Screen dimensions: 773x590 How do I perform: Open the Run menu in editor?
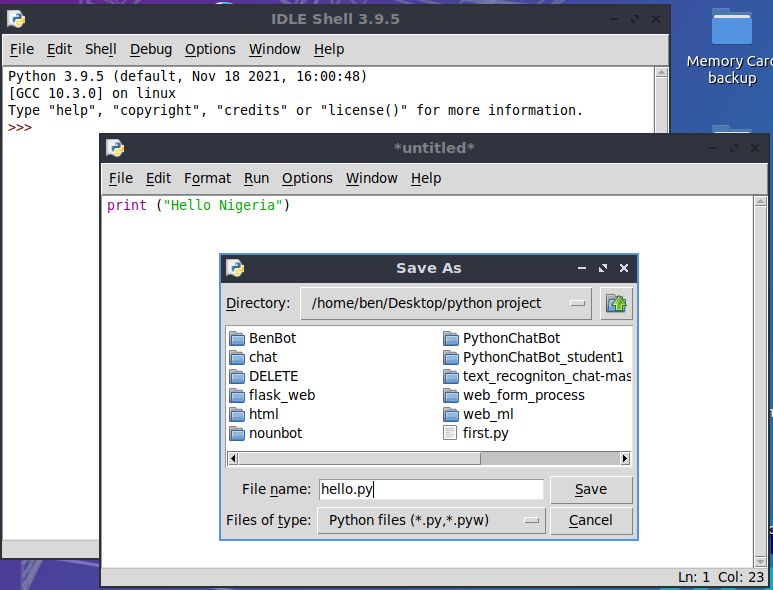coord(256,178)
